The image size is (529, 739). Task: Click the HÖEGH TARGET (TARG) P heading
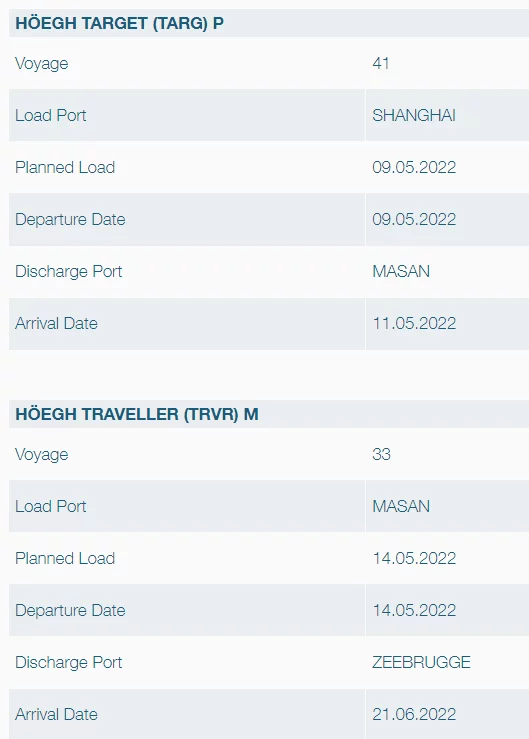[x=119, y=23]
